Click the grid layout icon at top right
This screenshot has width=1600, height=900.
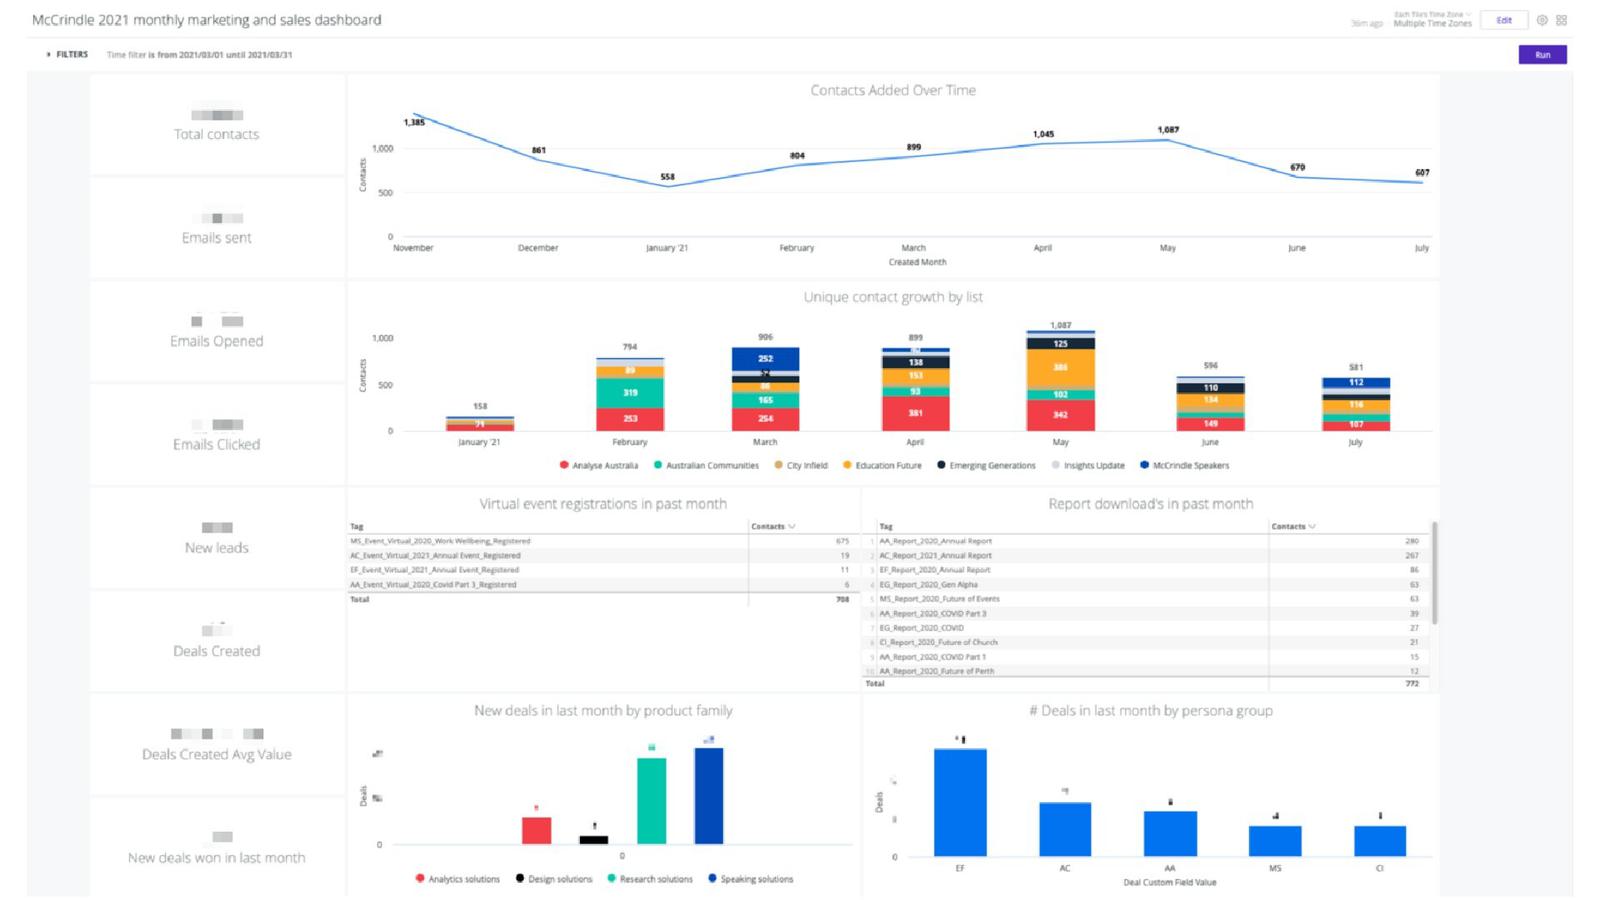(x=1561, y=20)
